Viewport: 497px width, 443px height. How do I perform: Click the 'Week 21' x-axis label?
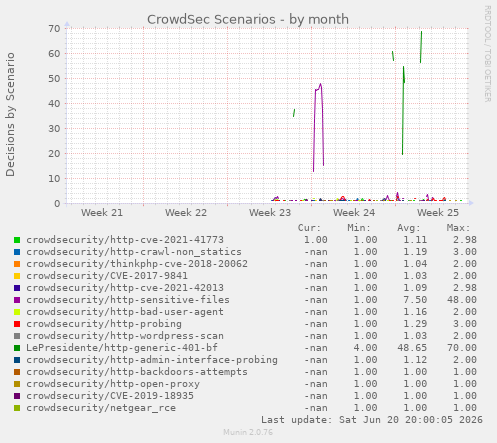102,213
